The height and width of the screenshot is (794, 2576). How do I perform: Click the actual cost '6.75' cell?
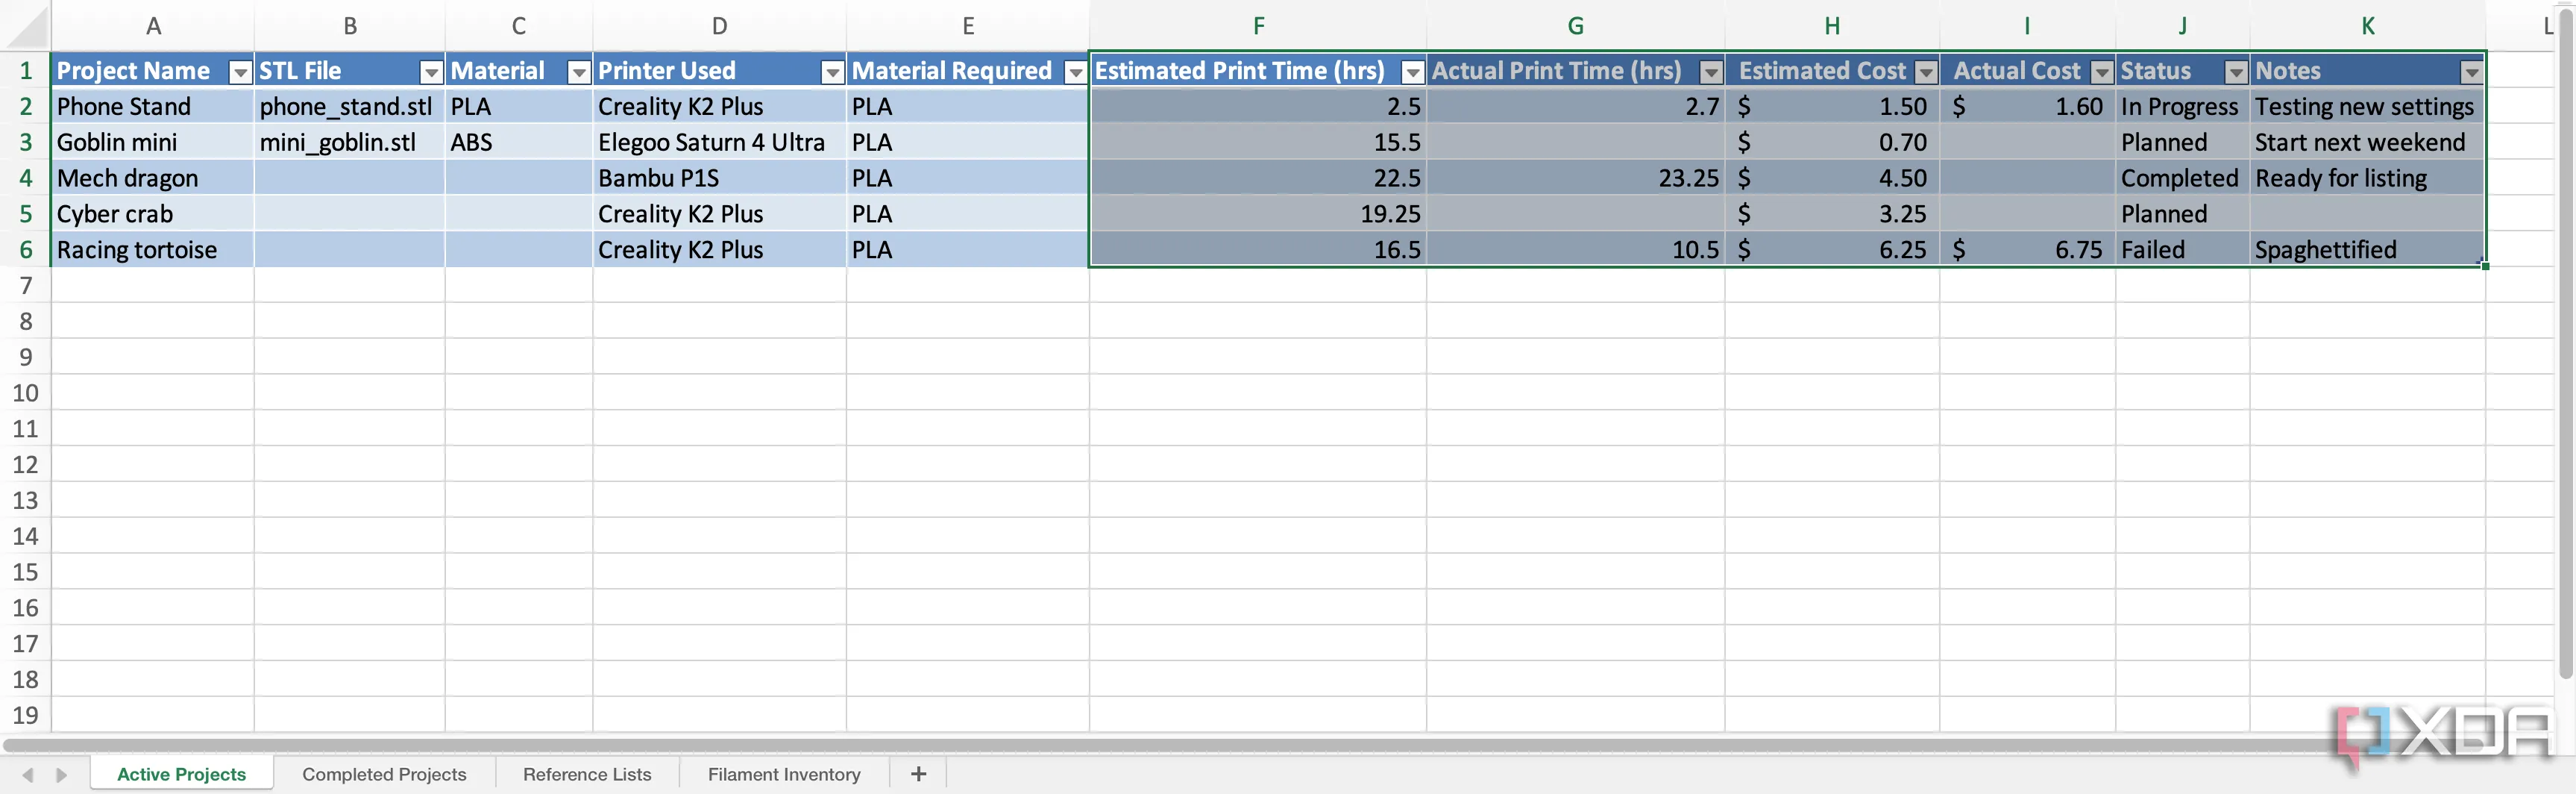(2027, 250)
